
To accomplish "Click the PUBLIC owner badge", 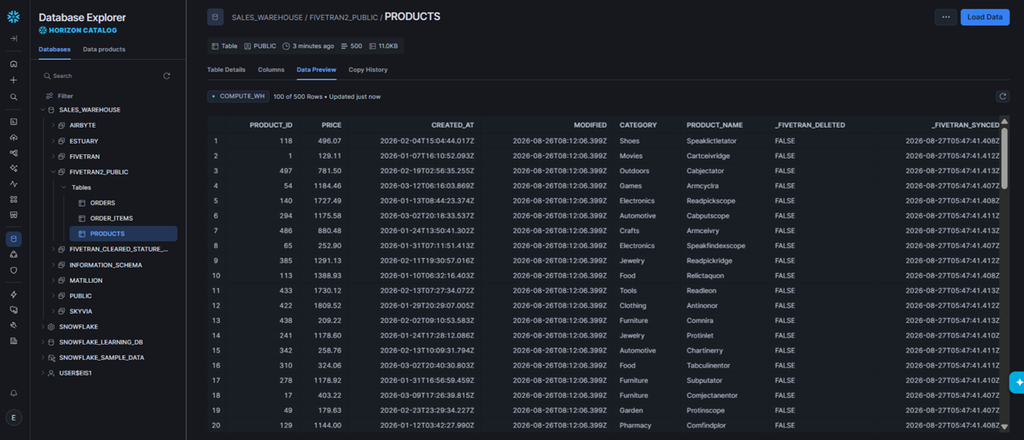I will coord(261,46).
